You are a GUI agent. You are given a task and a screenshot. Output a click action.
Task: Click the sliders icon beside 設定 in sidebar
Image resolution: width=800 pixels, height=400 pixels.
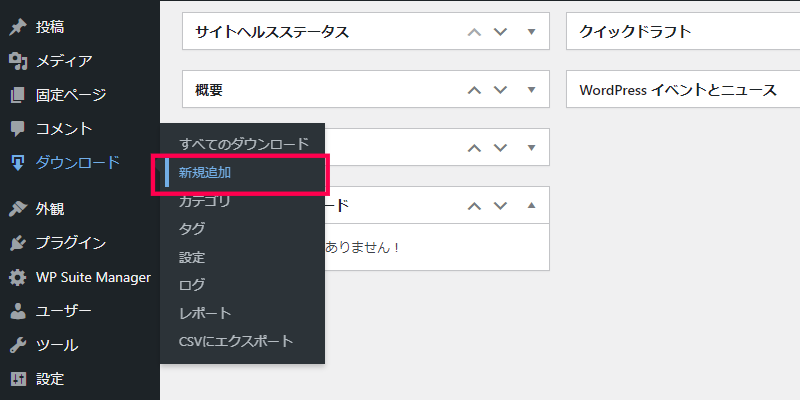18,379
